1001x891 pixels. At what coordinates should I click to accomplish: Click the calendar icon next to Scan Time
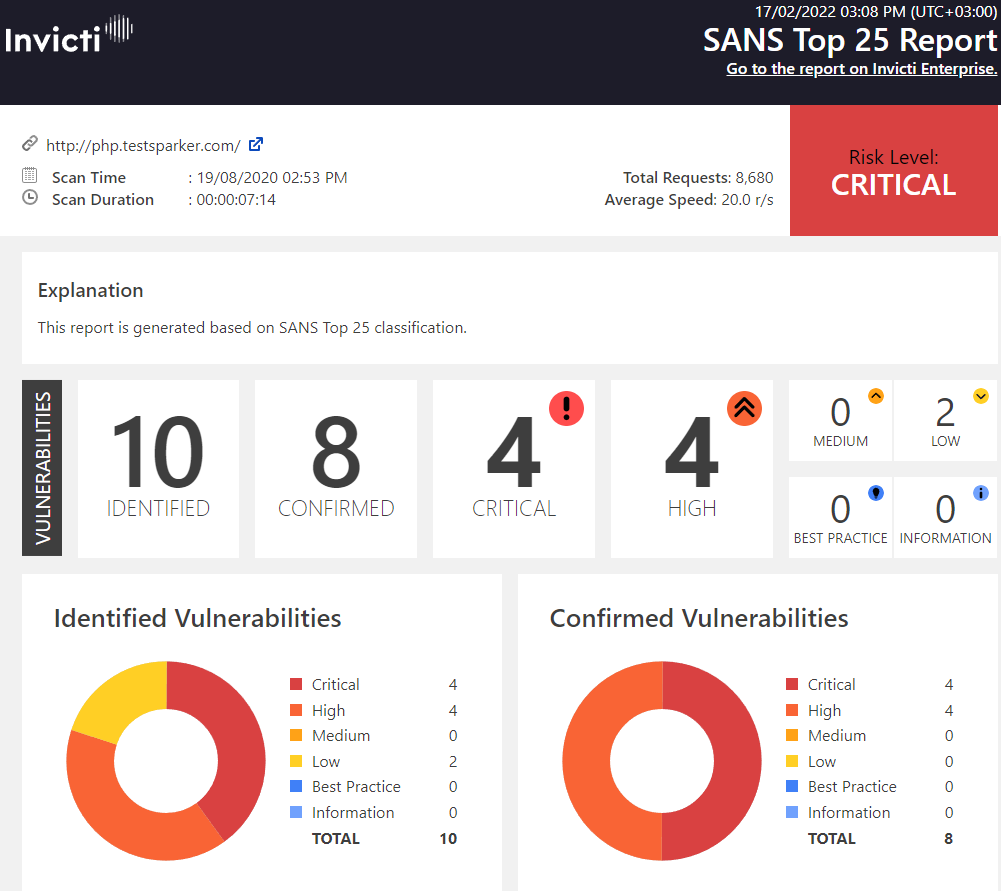29,175
